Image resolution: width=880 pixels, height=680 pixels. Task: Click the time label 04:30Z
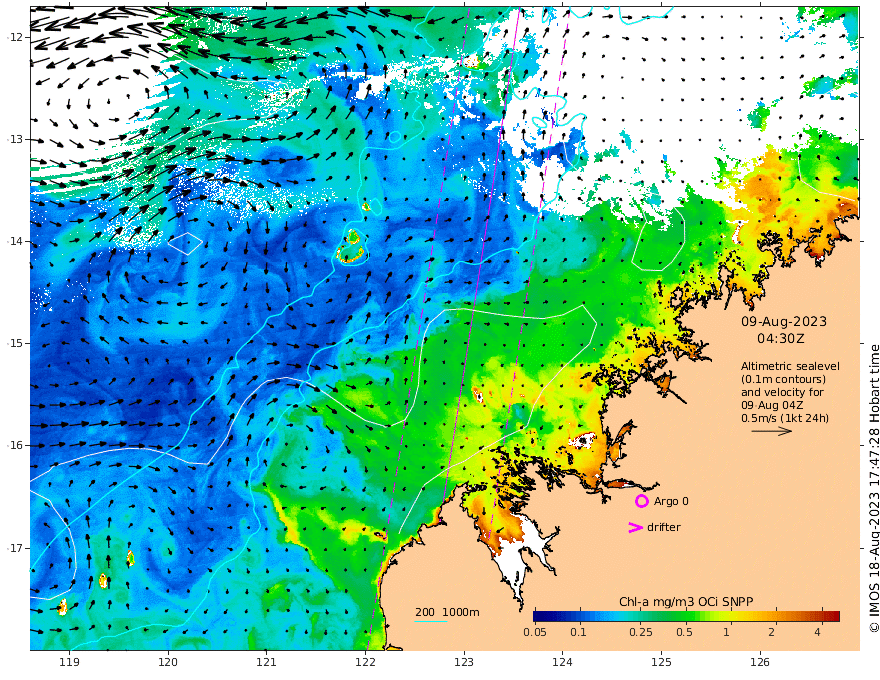pyautogui.click(x=781, y=338)
